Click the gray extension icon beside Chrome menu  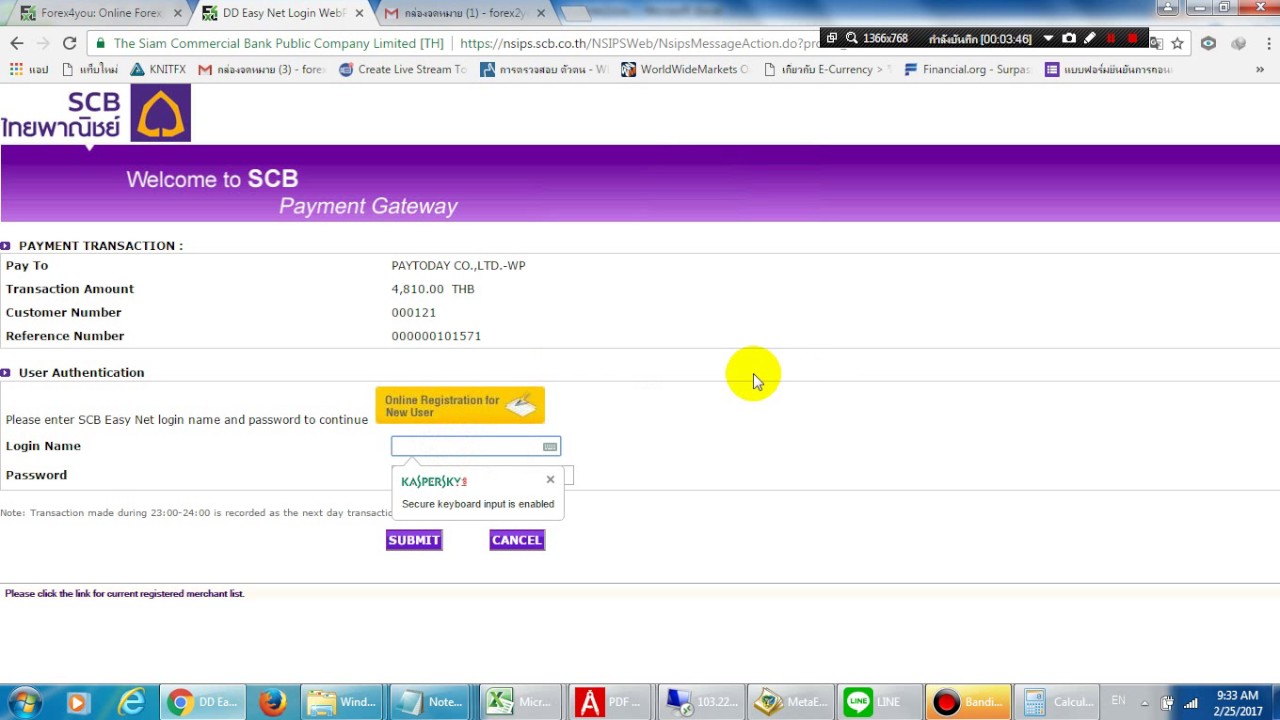(1238, 43)
